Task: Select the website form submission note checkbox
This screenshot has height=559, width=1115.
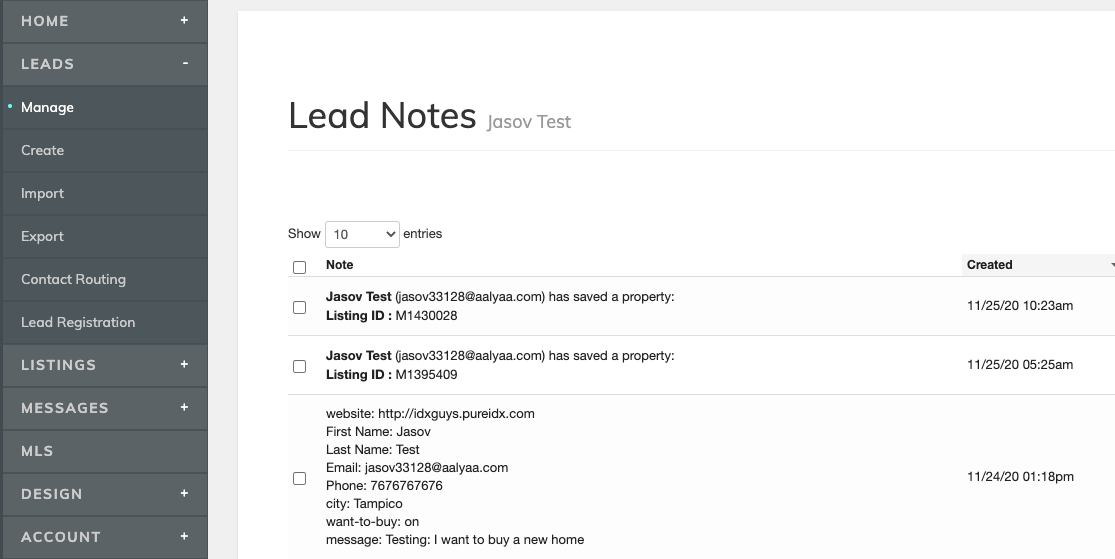Action: coord(299,478)
